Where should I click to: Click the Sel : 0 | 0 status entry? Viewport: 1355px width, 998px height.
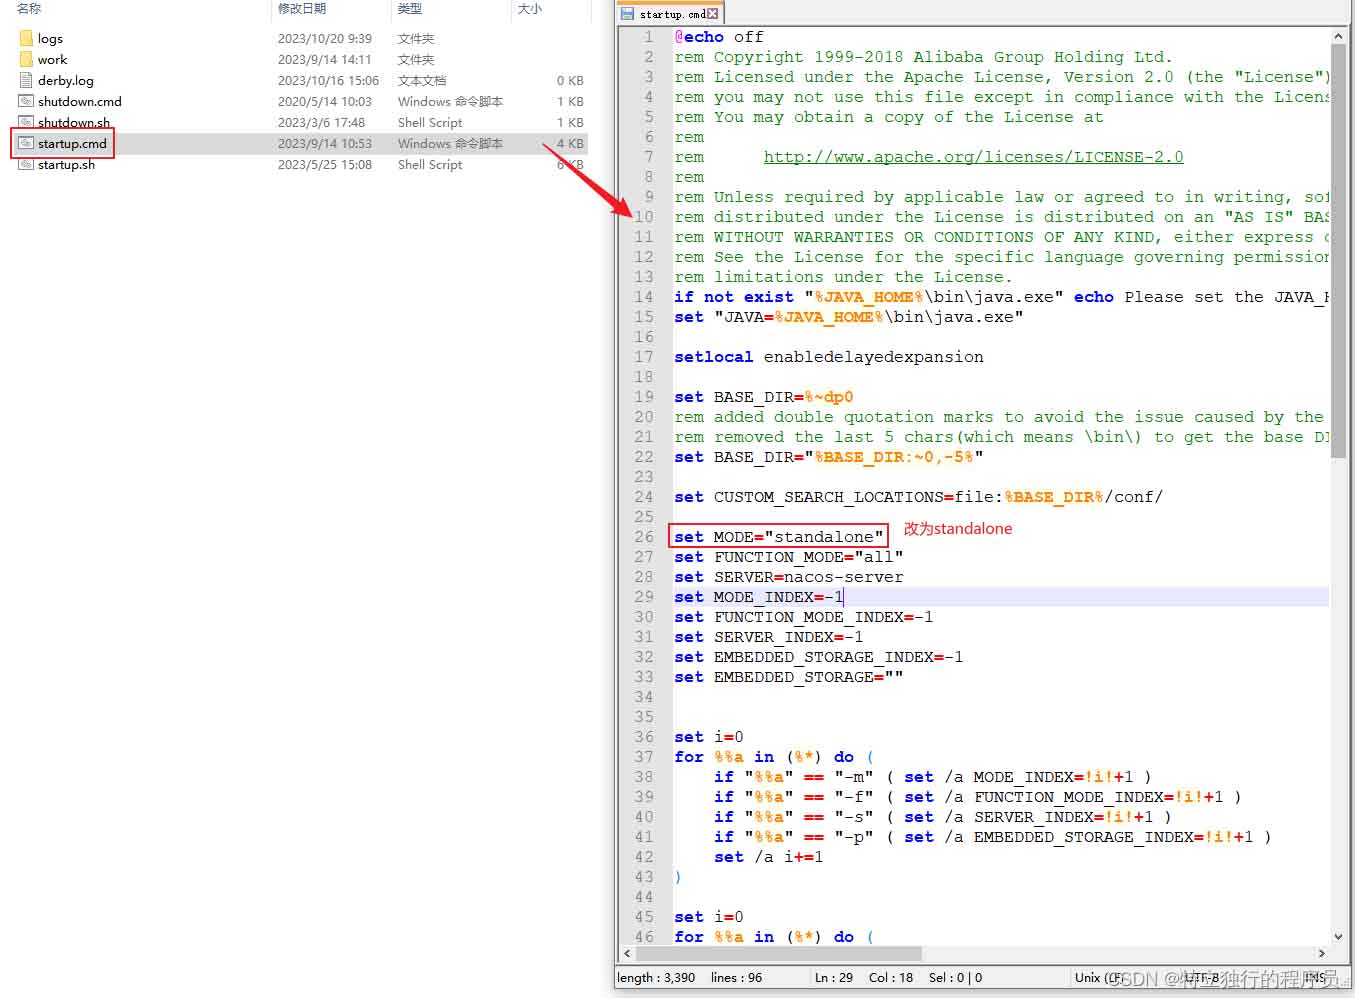(x=955, y=978)
